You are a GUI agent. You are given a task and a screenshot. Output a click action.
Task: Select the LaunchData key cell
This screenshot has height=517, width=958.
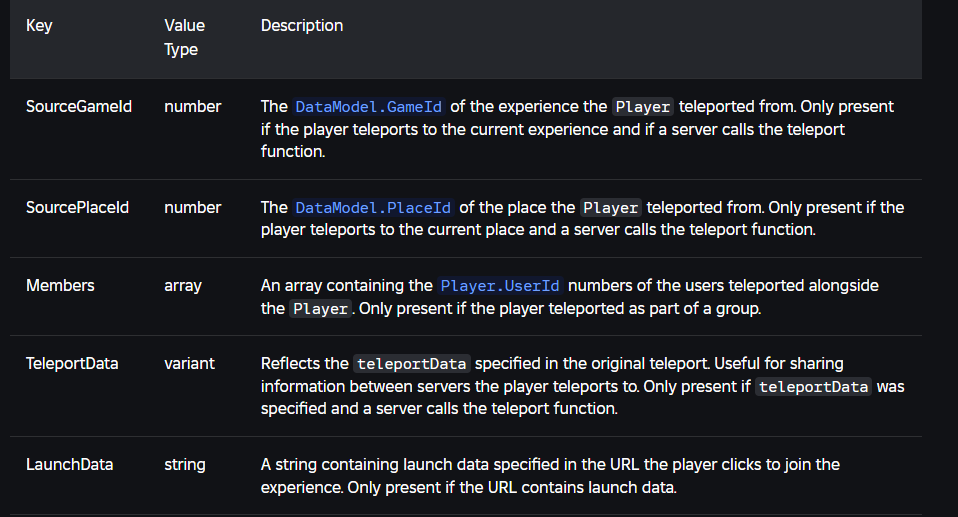69,464
